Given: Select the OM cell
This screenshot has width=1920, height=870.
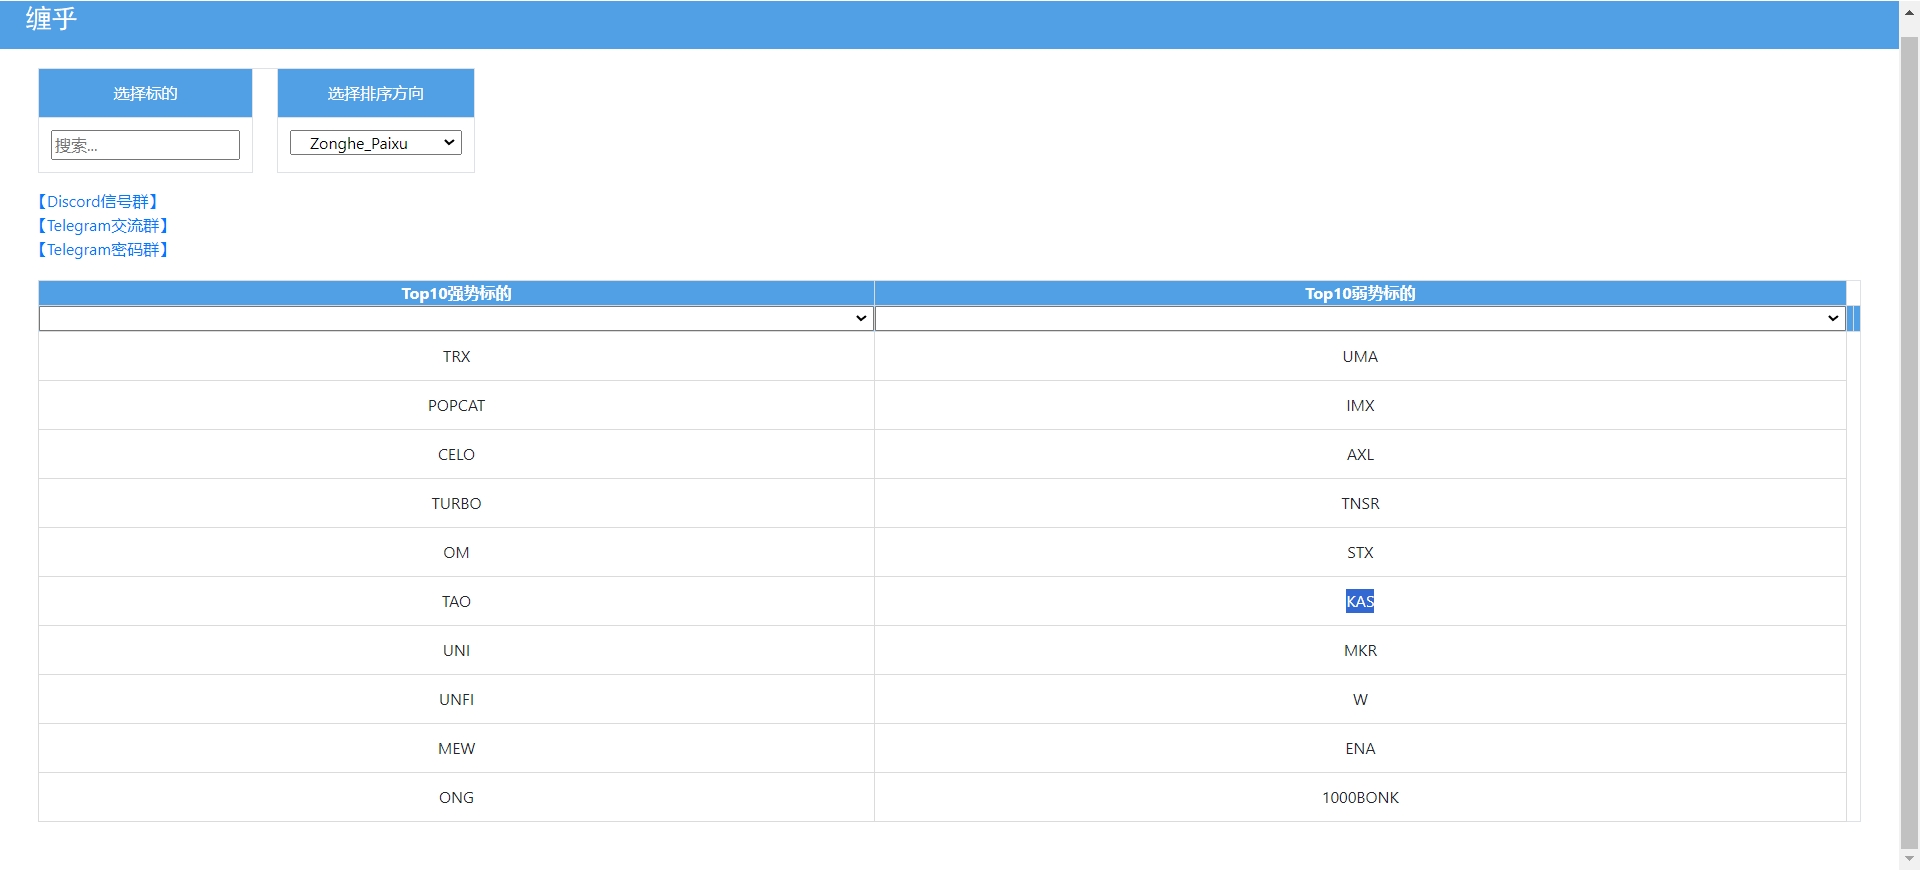Looking at the screenshot, I should point(456,553).
